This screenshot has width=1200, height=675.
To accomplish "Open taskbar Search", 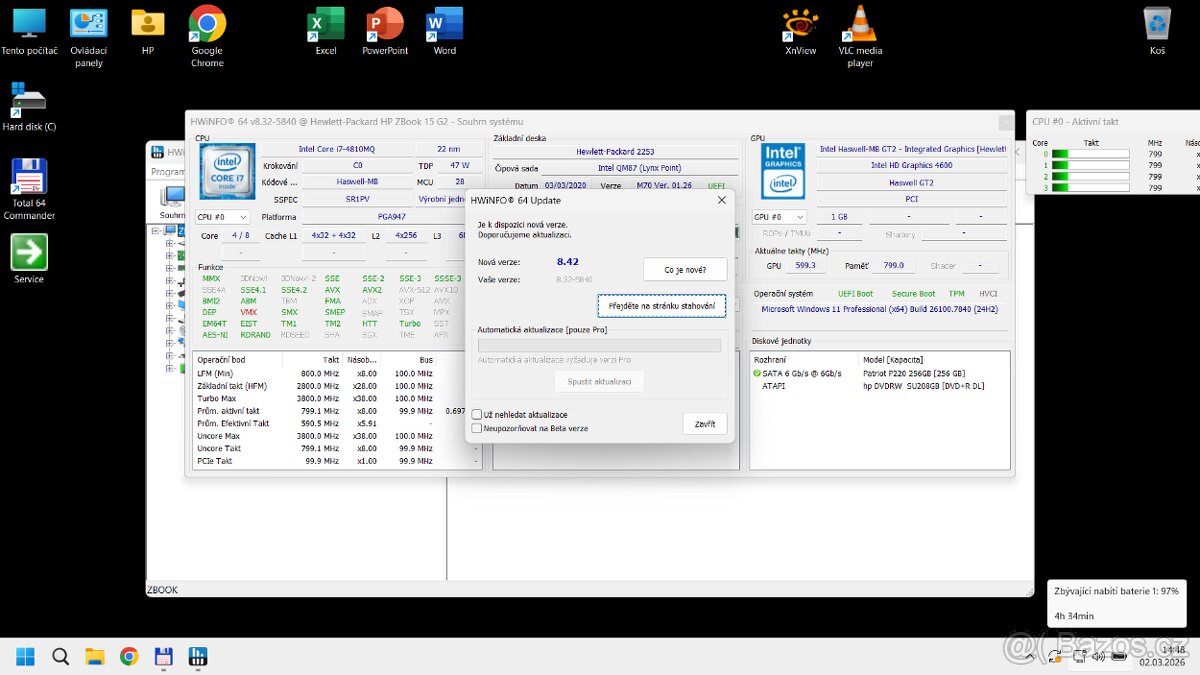I will (60, 657).
